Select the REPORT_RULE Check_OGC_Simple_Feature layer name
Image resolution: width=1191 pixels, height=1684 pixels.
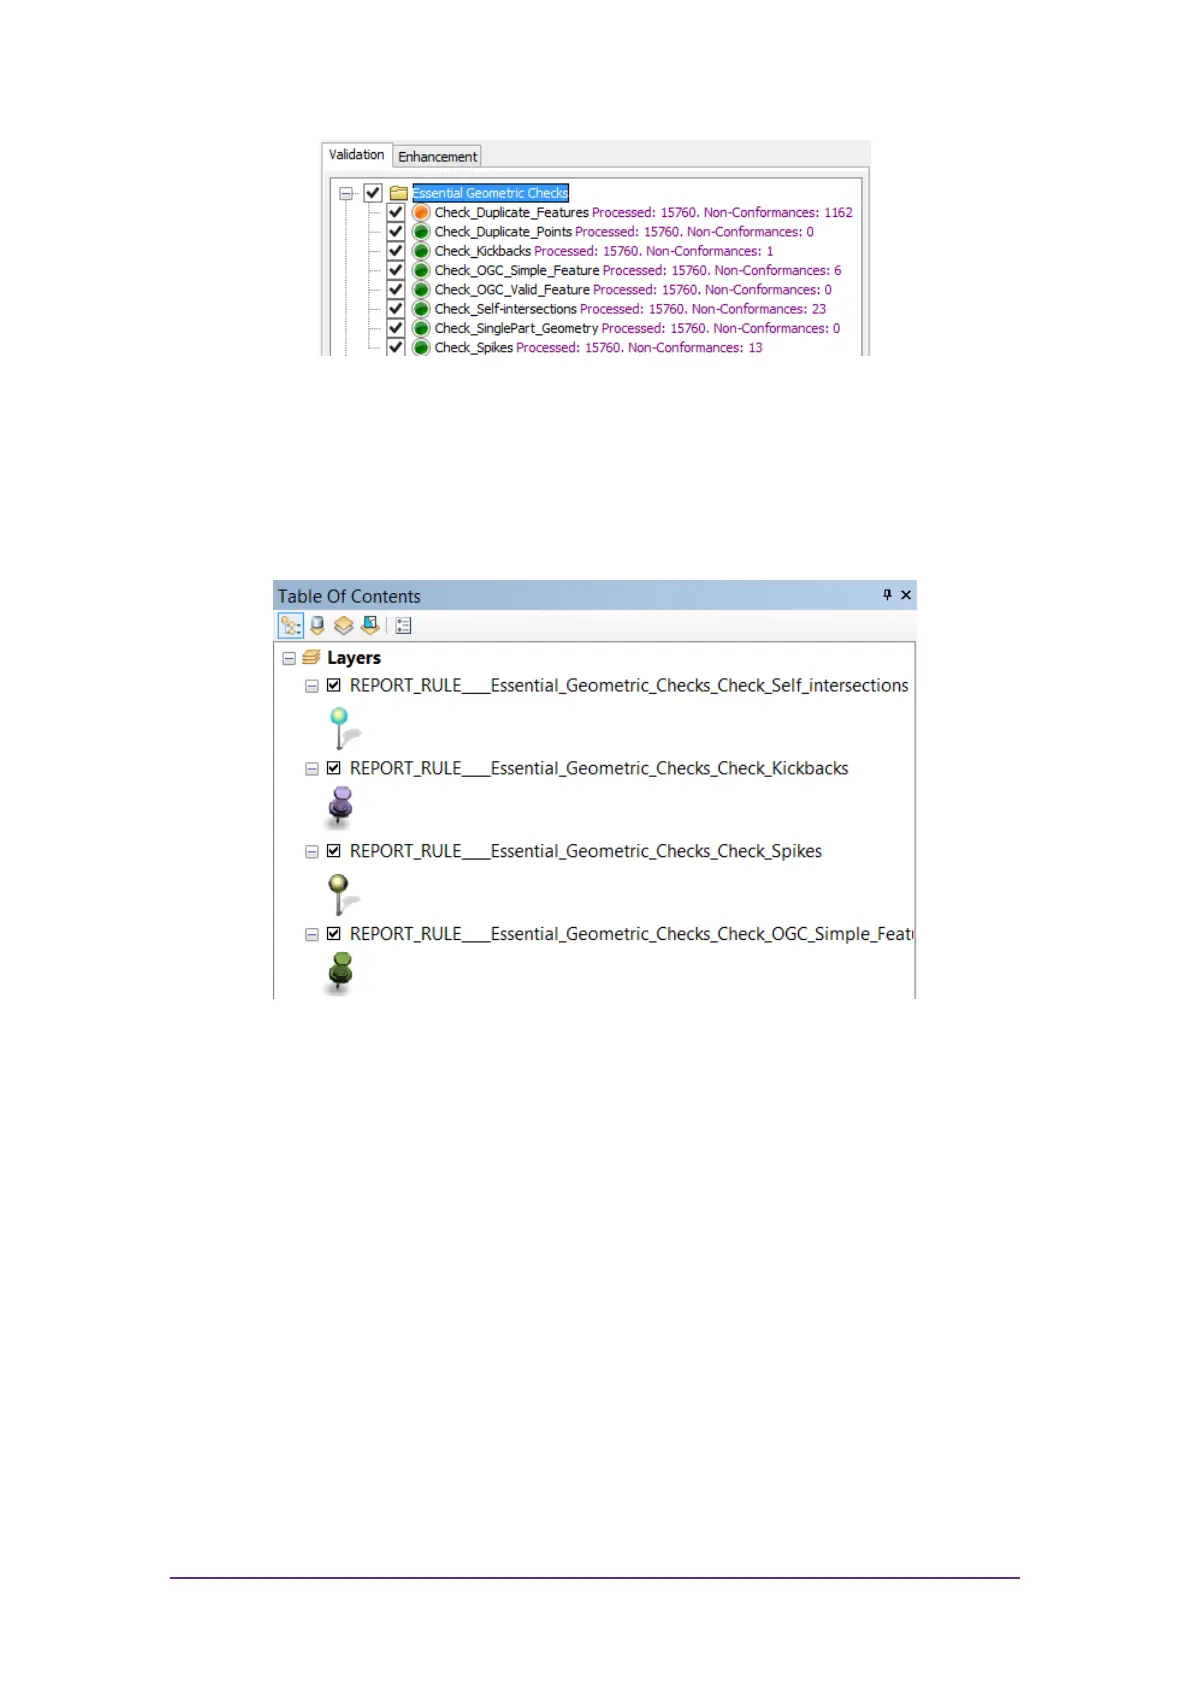pyautogui.click(x=631, y=934)
